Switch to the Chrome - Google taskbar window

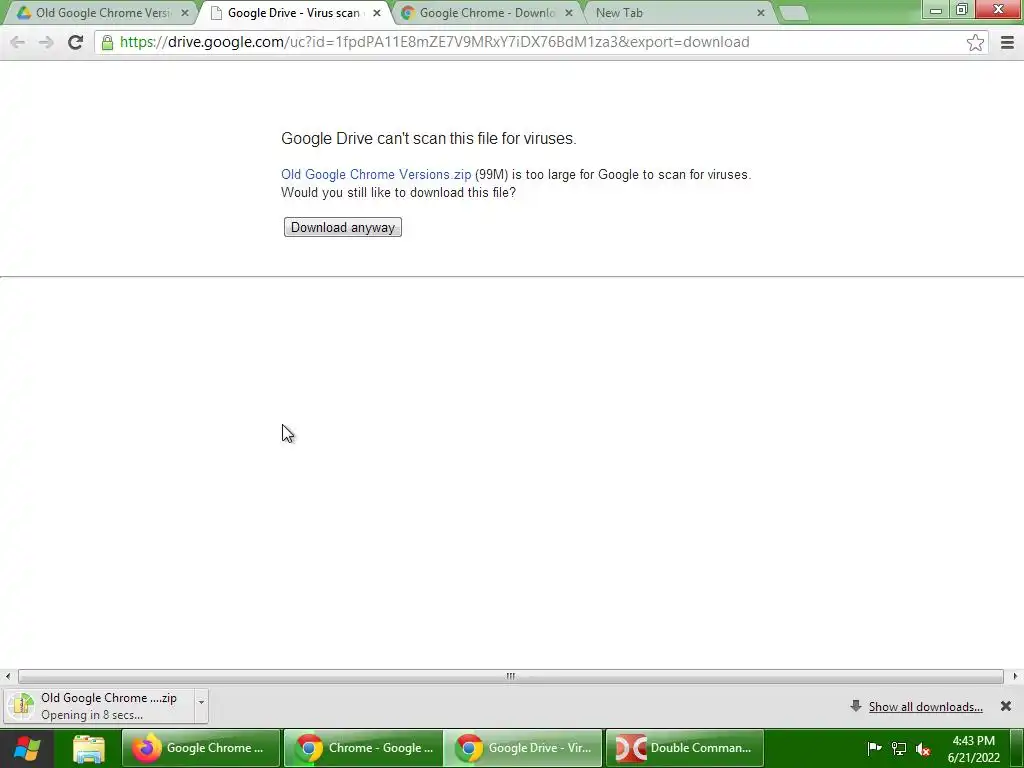click(x=364, y=748)
